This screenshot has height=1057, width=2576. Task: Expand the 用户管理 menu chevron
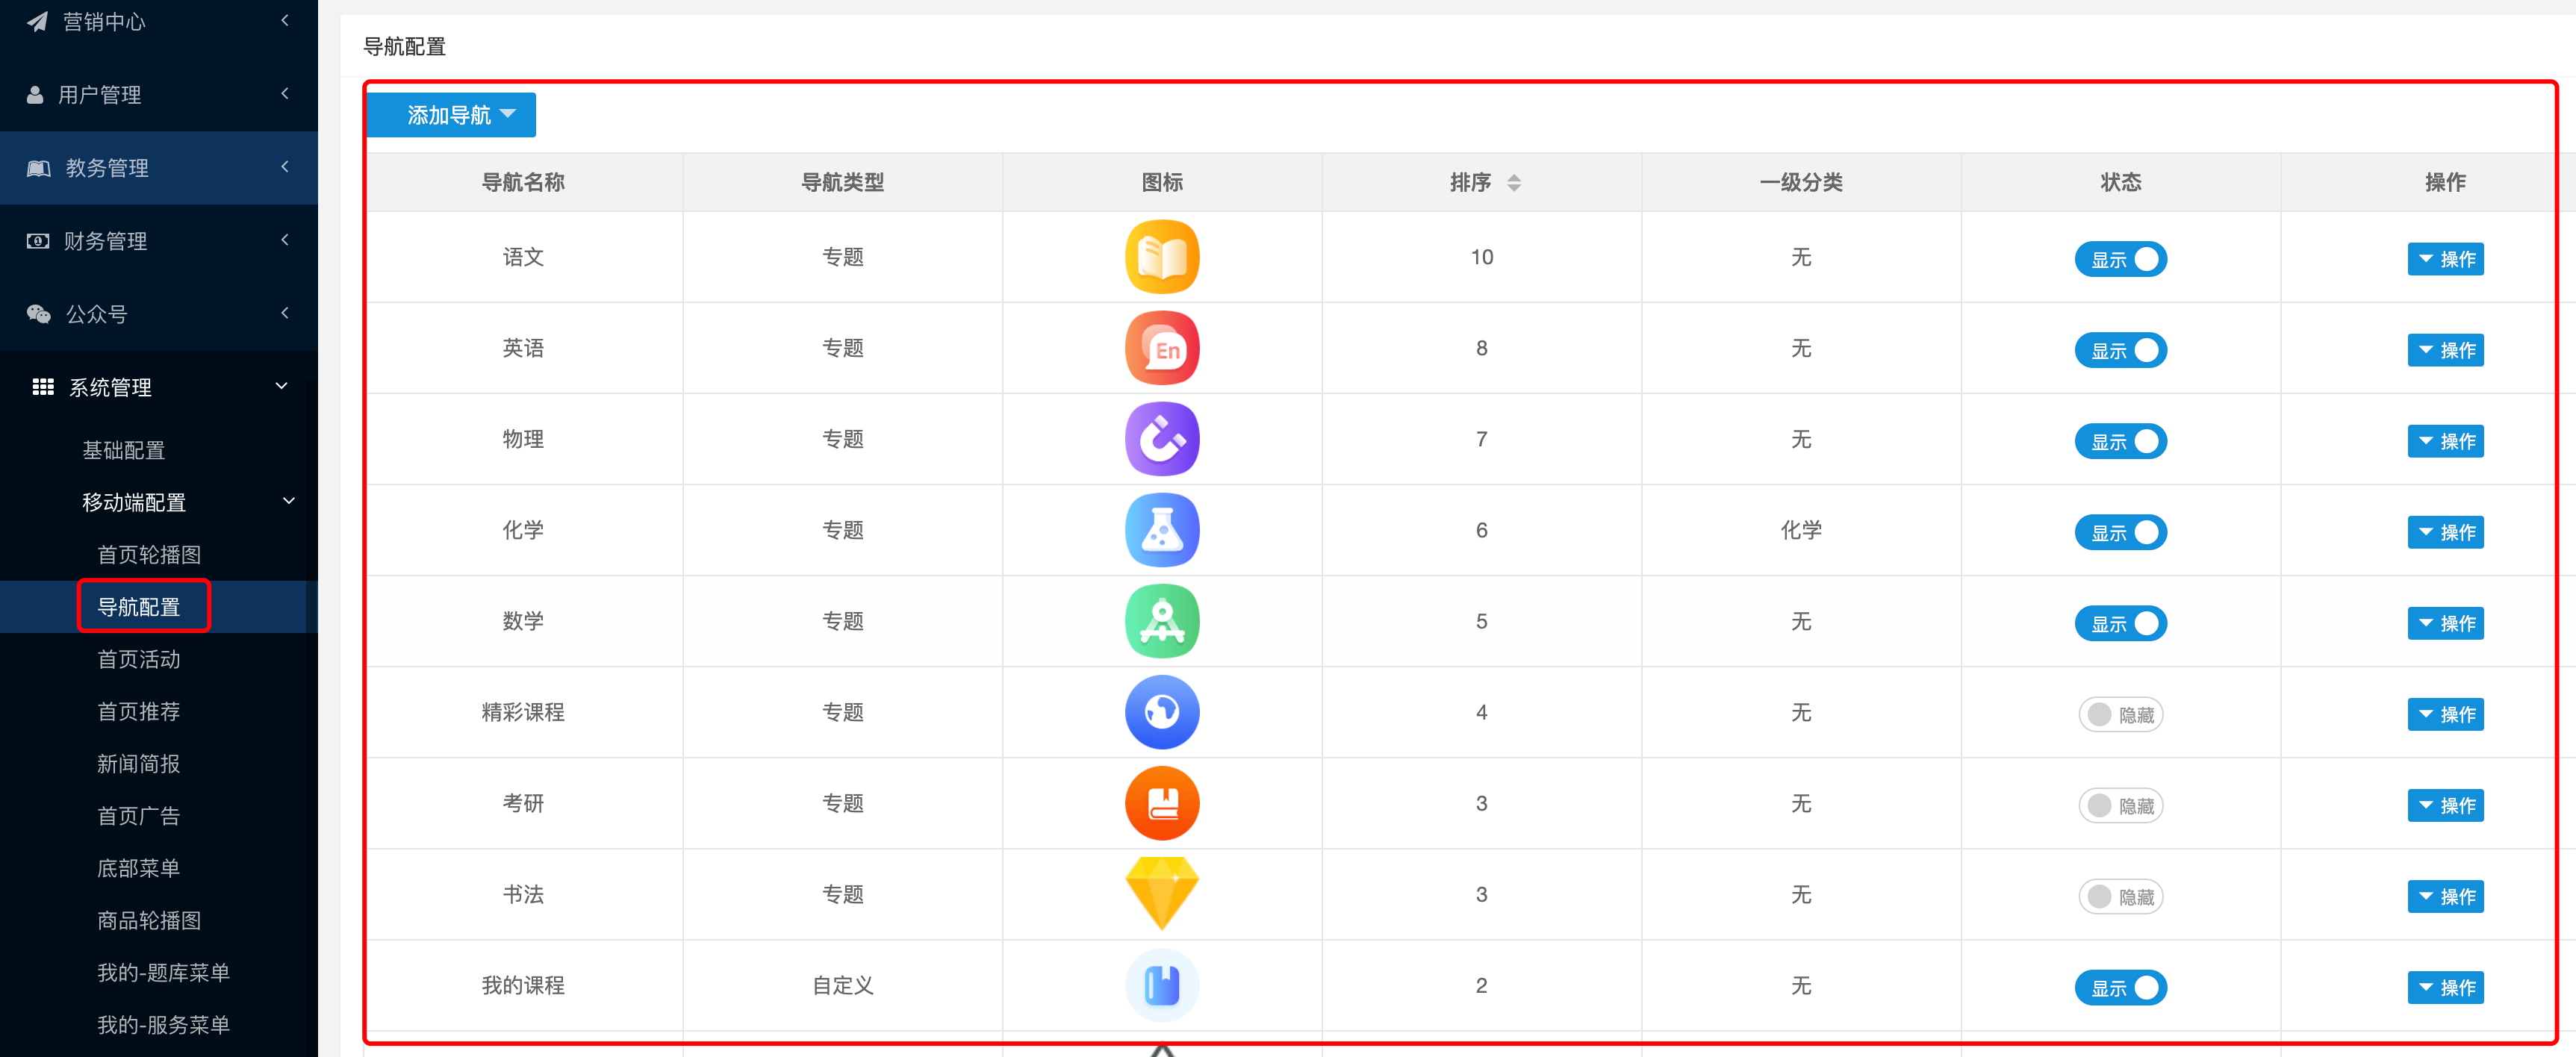[x=285, y=93]
